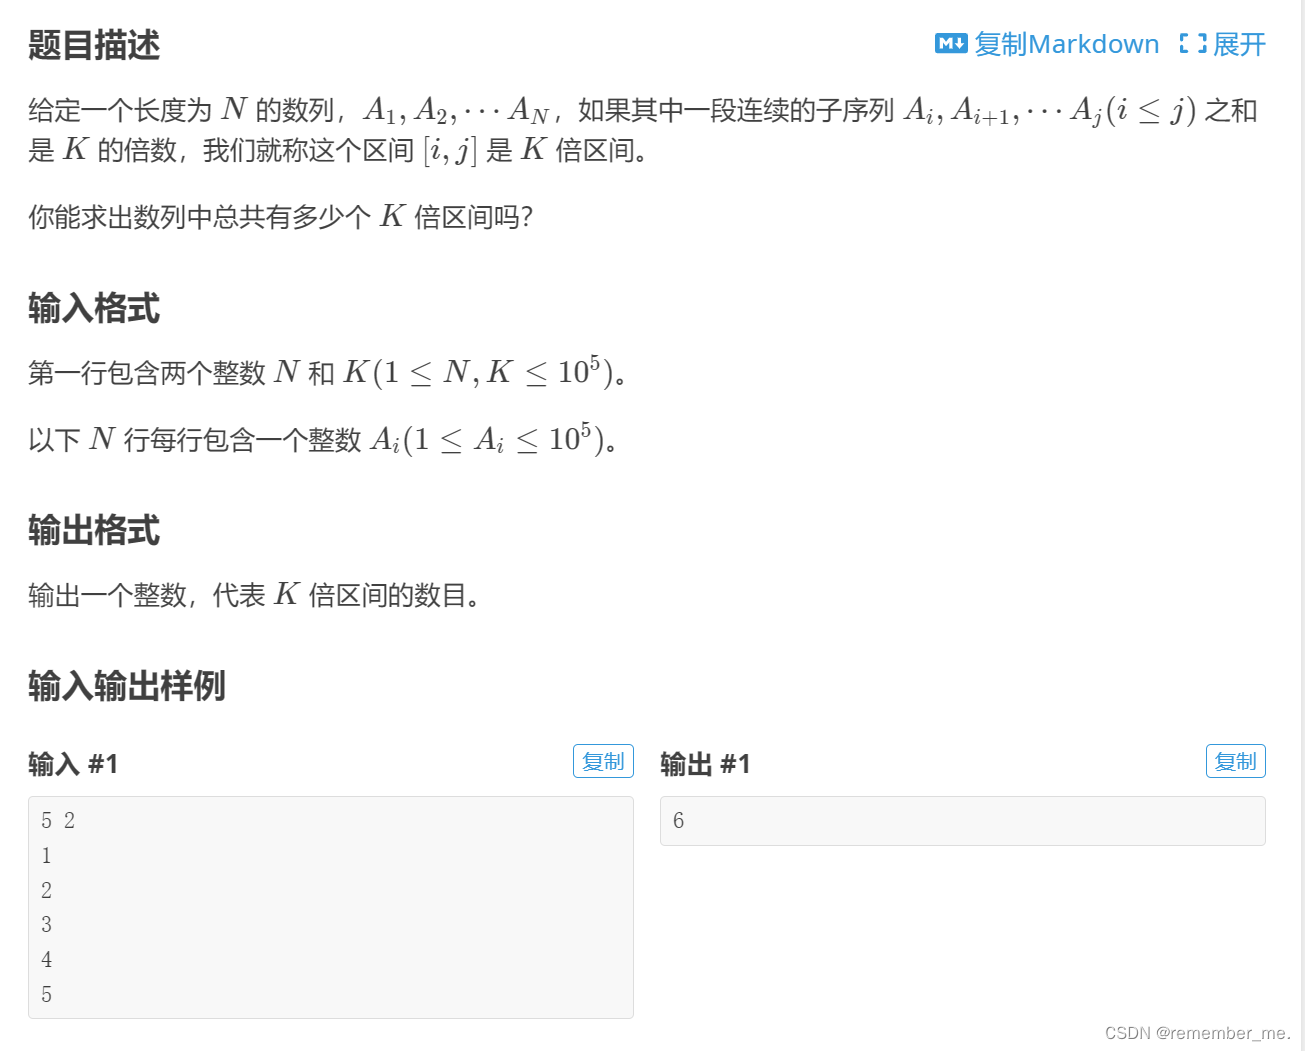The image size is (1305, 1051).
Task: Click the copy icon above the sample input
Action: pos(603,760)
